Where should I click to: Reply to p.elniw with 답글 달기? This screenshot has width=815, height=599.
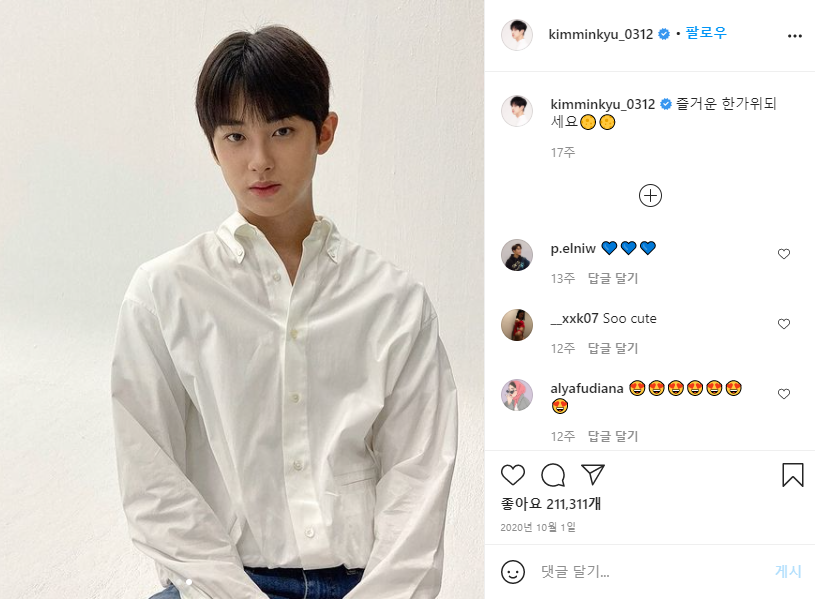(613, 278)
